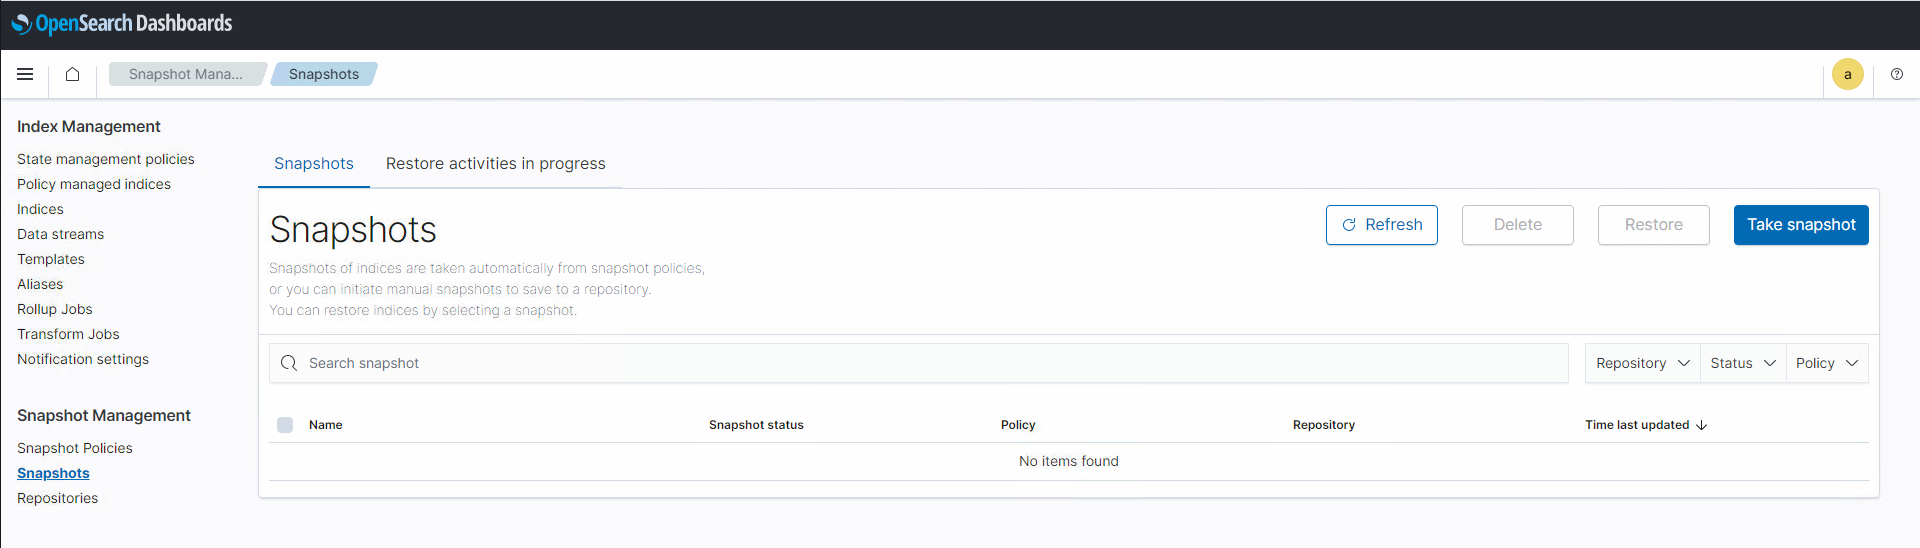Viewport: 1920px width, 548px height.
Task: Open Templates in the sidebar
Action: 51,259
